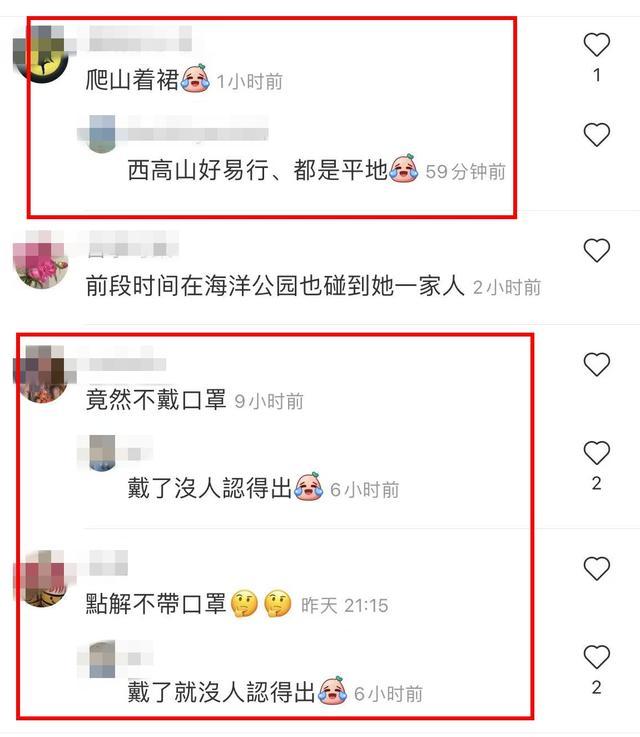The image size is (640, 737).
Task: Like the 爬山着裙 comment
Action: (x=596, y=45)
